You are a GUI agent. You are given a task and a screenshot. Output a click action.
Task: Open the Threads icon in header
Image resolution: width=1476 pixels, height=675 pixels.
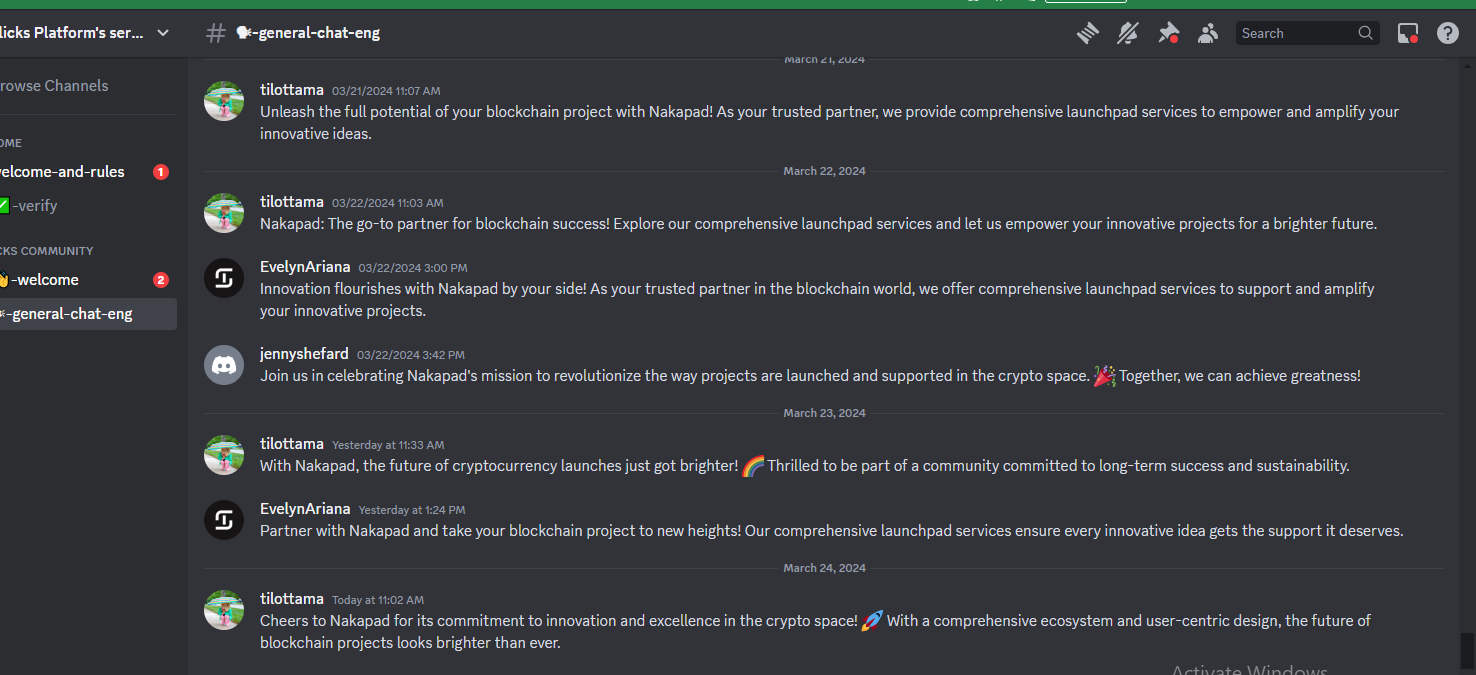click(1088, 33)
